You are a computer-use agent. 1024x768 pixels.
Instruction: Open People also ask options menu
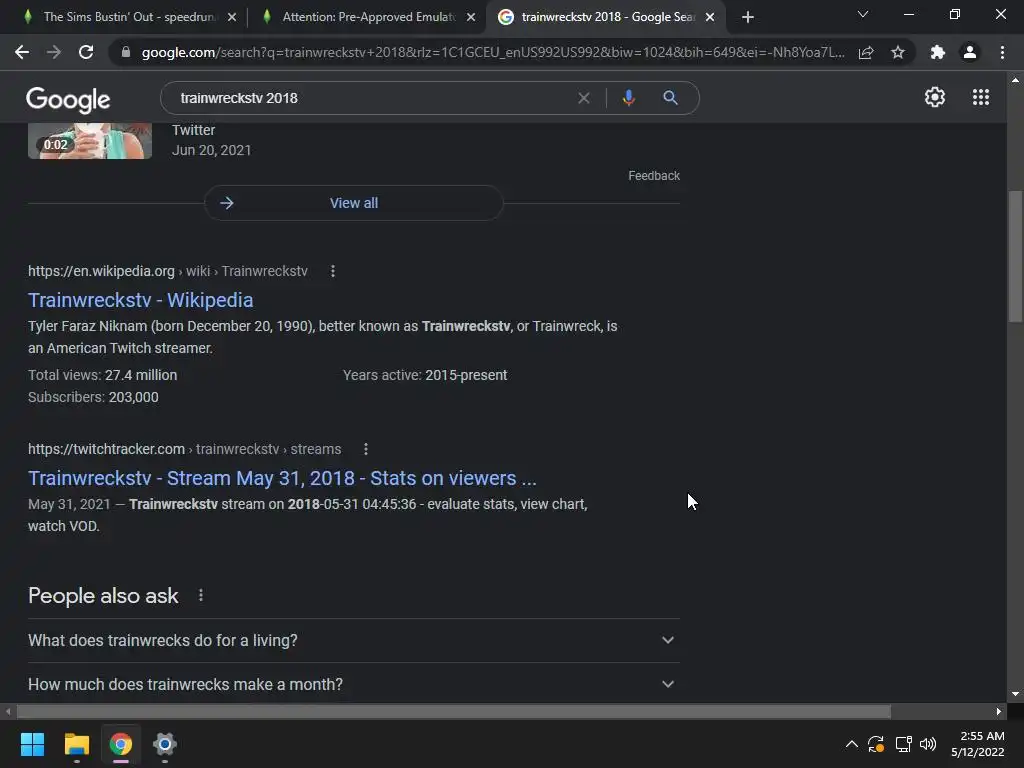coord(200,596)
